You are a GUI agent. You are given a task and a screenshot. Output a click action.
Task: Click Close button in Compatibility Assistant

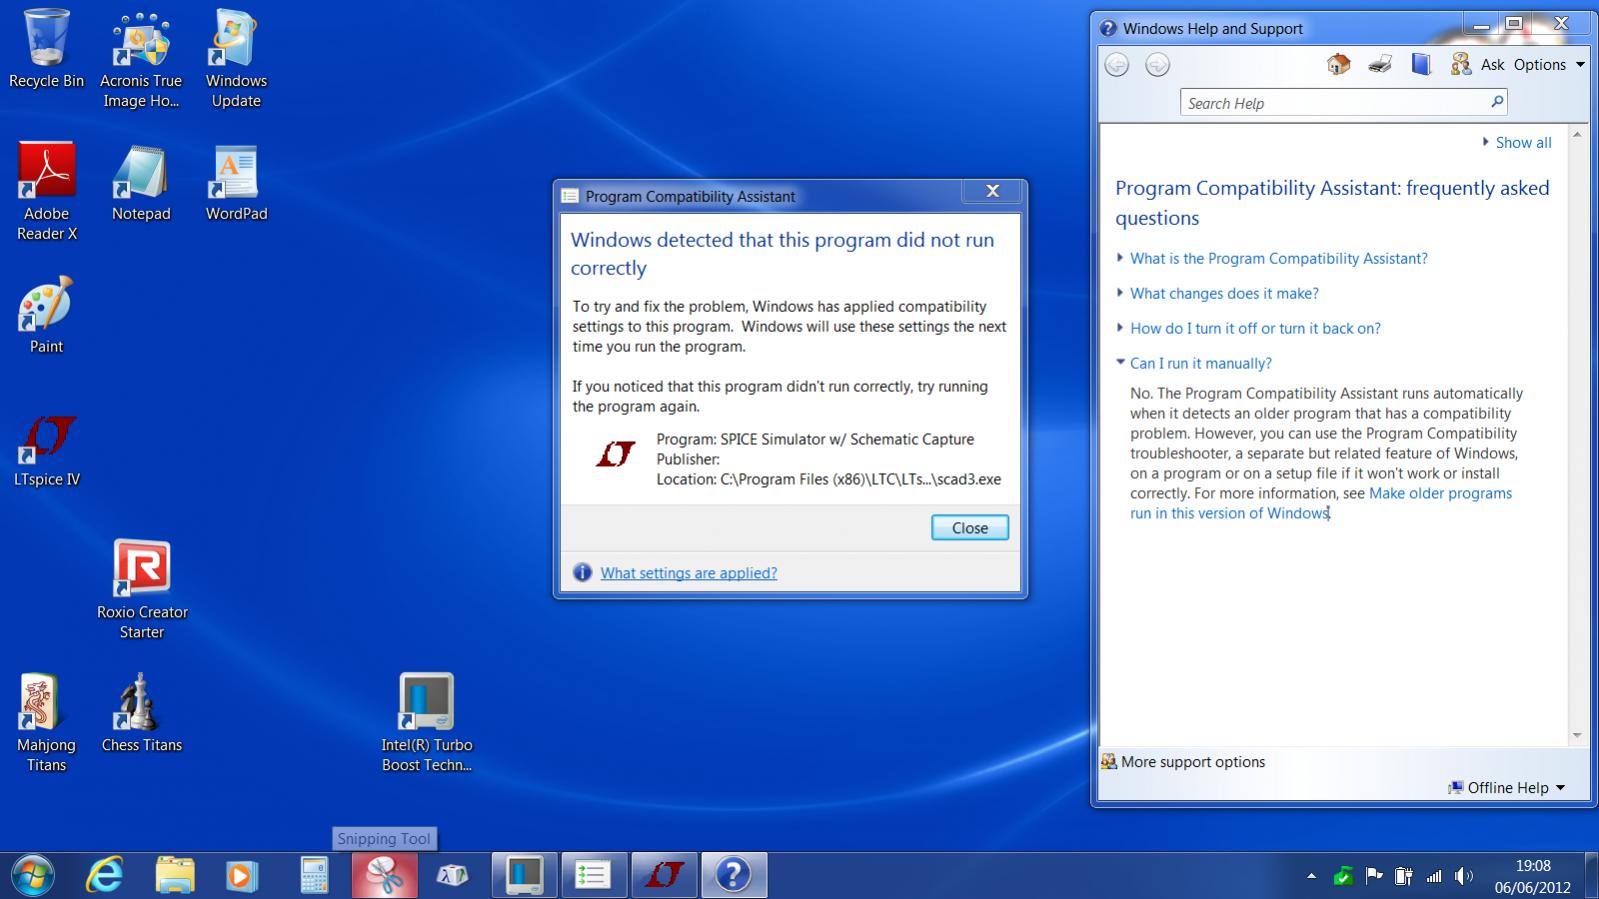click(x=970, y=528)
